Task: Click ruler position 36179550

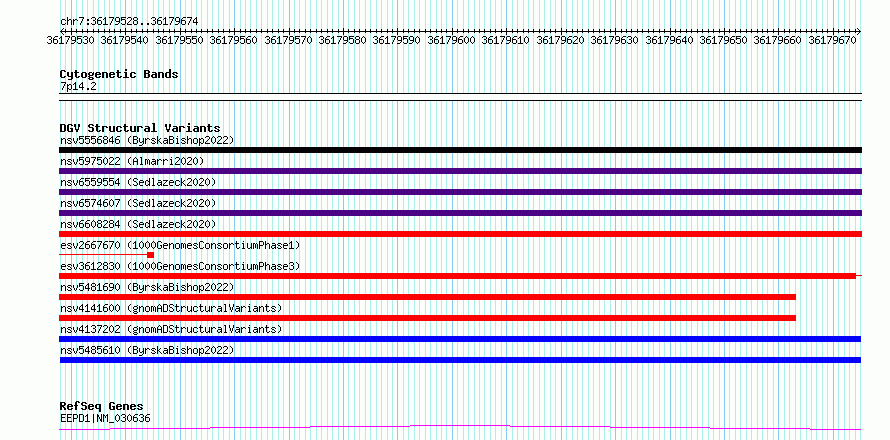Action: click(x=179, y=40)
